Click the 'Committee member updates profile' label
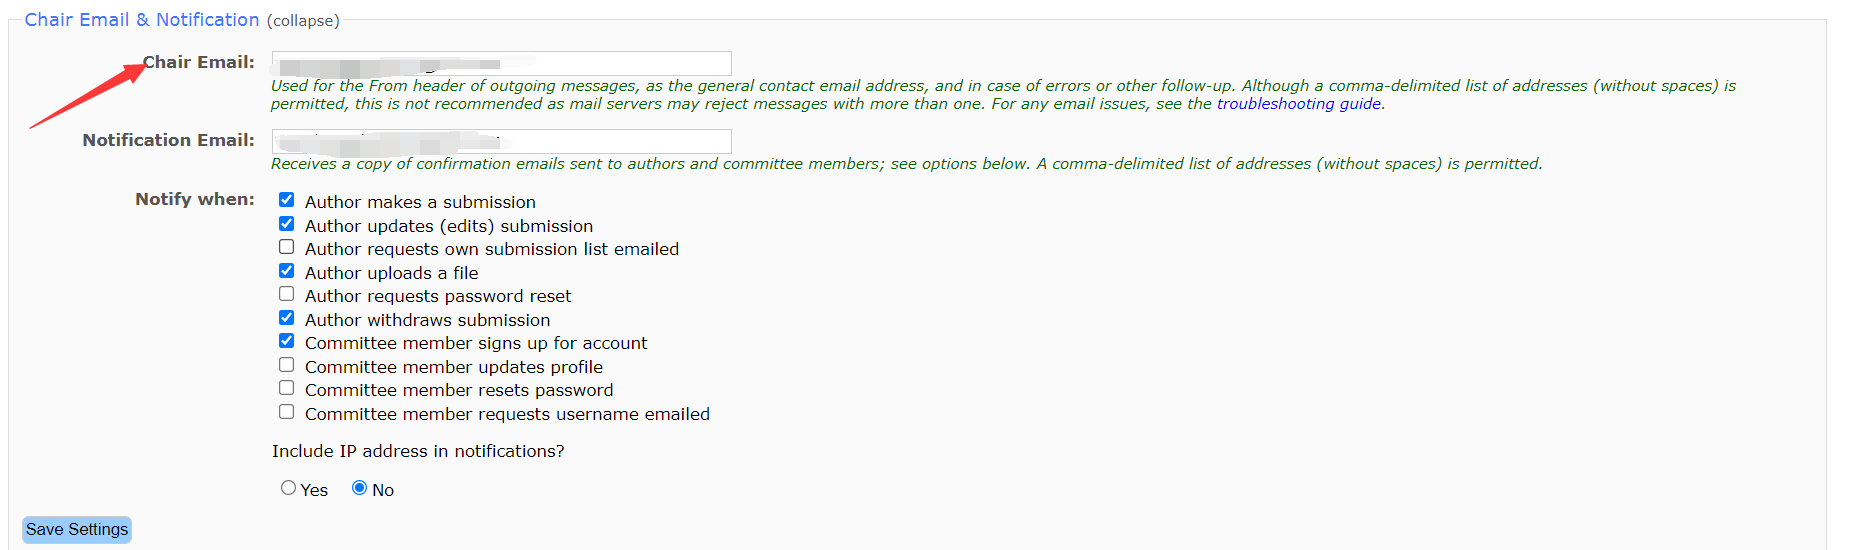The image size is (1853, 550). [x=454, y=367]
